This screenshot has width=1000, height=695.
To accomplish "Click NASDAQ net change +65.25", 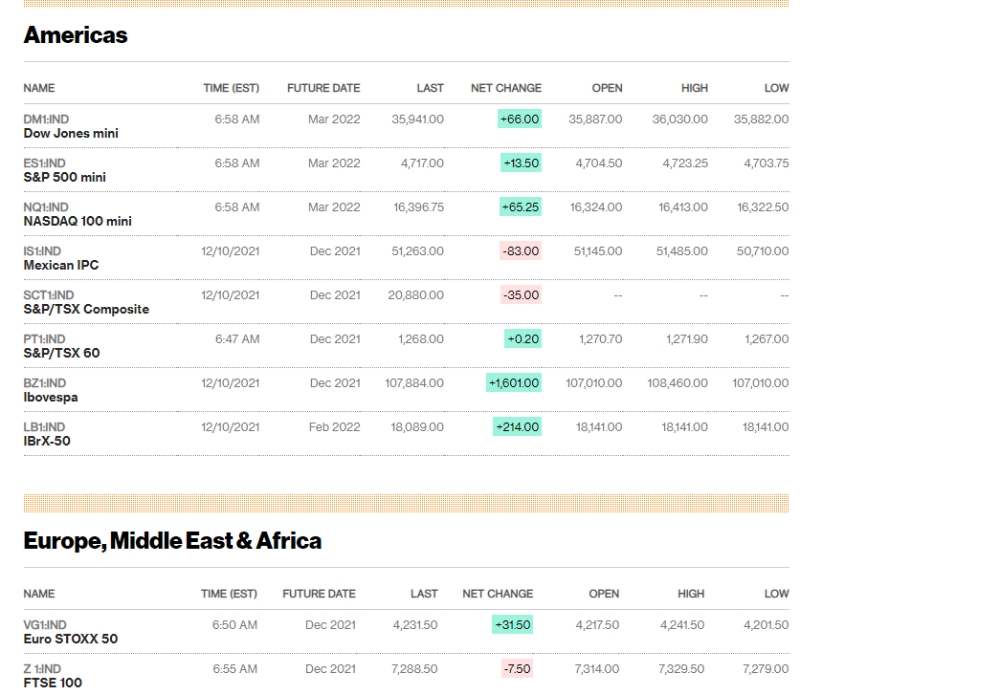I will tap(520, 207).
